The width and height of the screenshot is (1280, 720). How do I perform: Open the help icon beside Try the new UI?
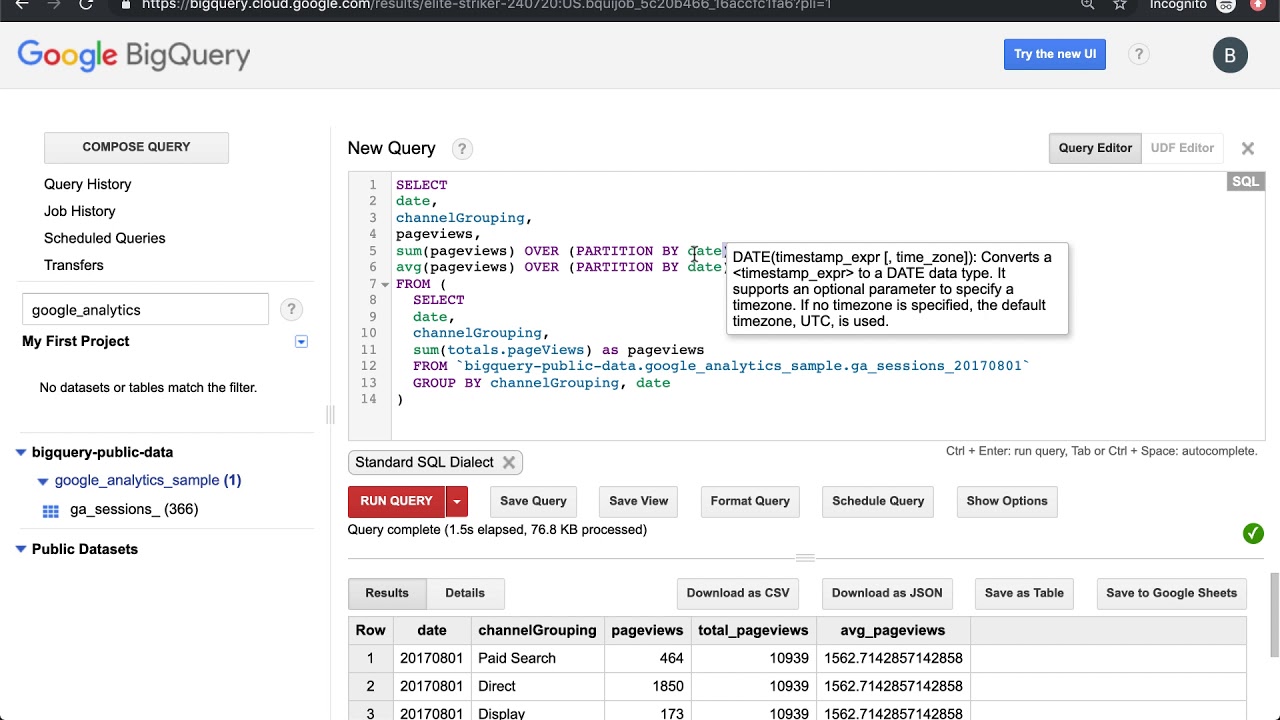(x=1138, y=55)
